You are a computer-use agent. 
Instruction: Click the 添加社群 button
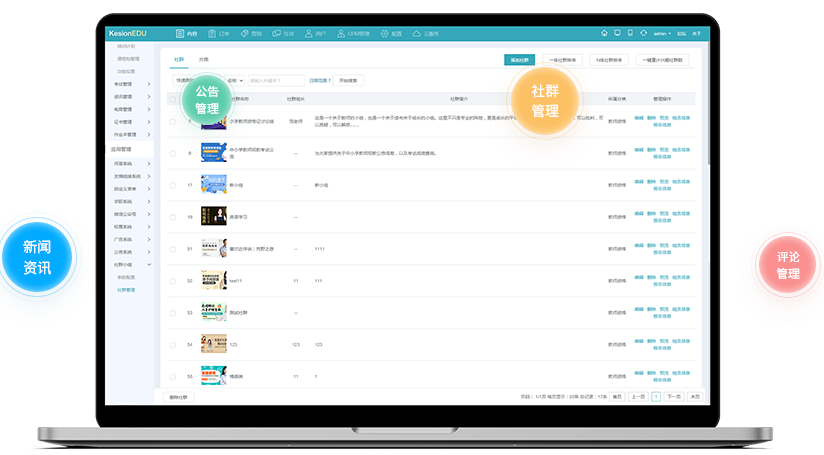click(519, 60)
